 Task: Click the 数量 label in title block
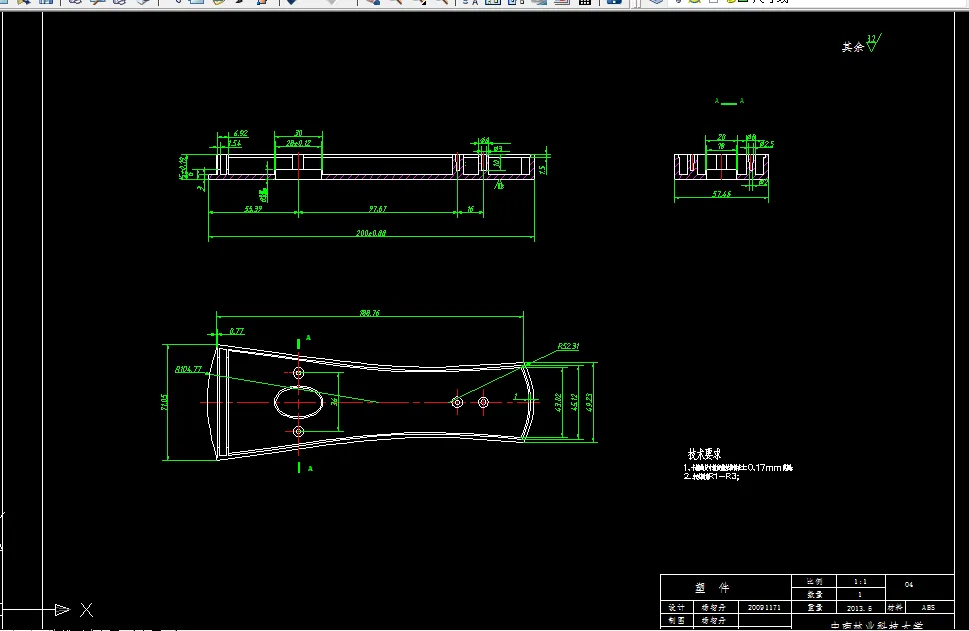click(x=815, y=595)
